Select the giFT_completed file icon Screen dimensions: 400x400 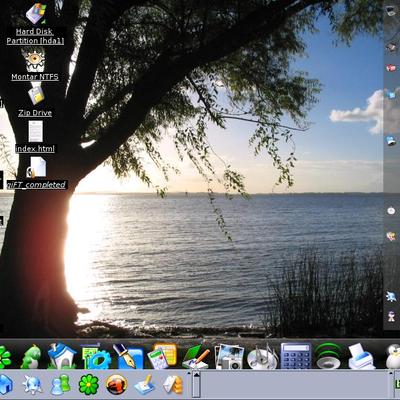37,167
